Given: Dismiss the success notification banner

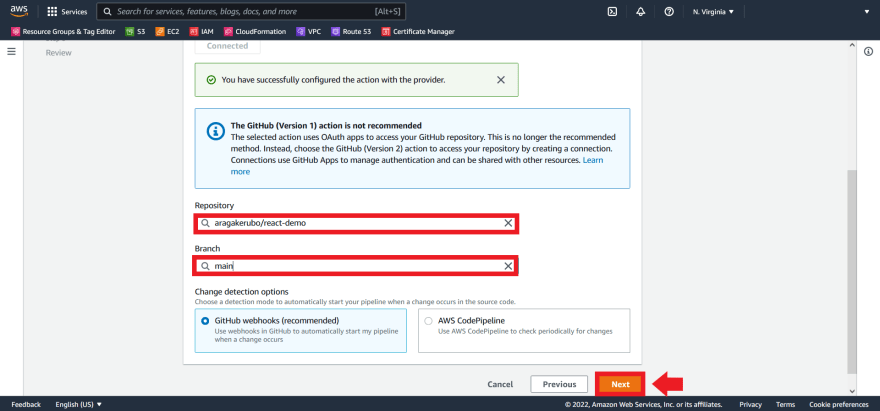Looking at the screenshot, I should click(x=501, y=80).
